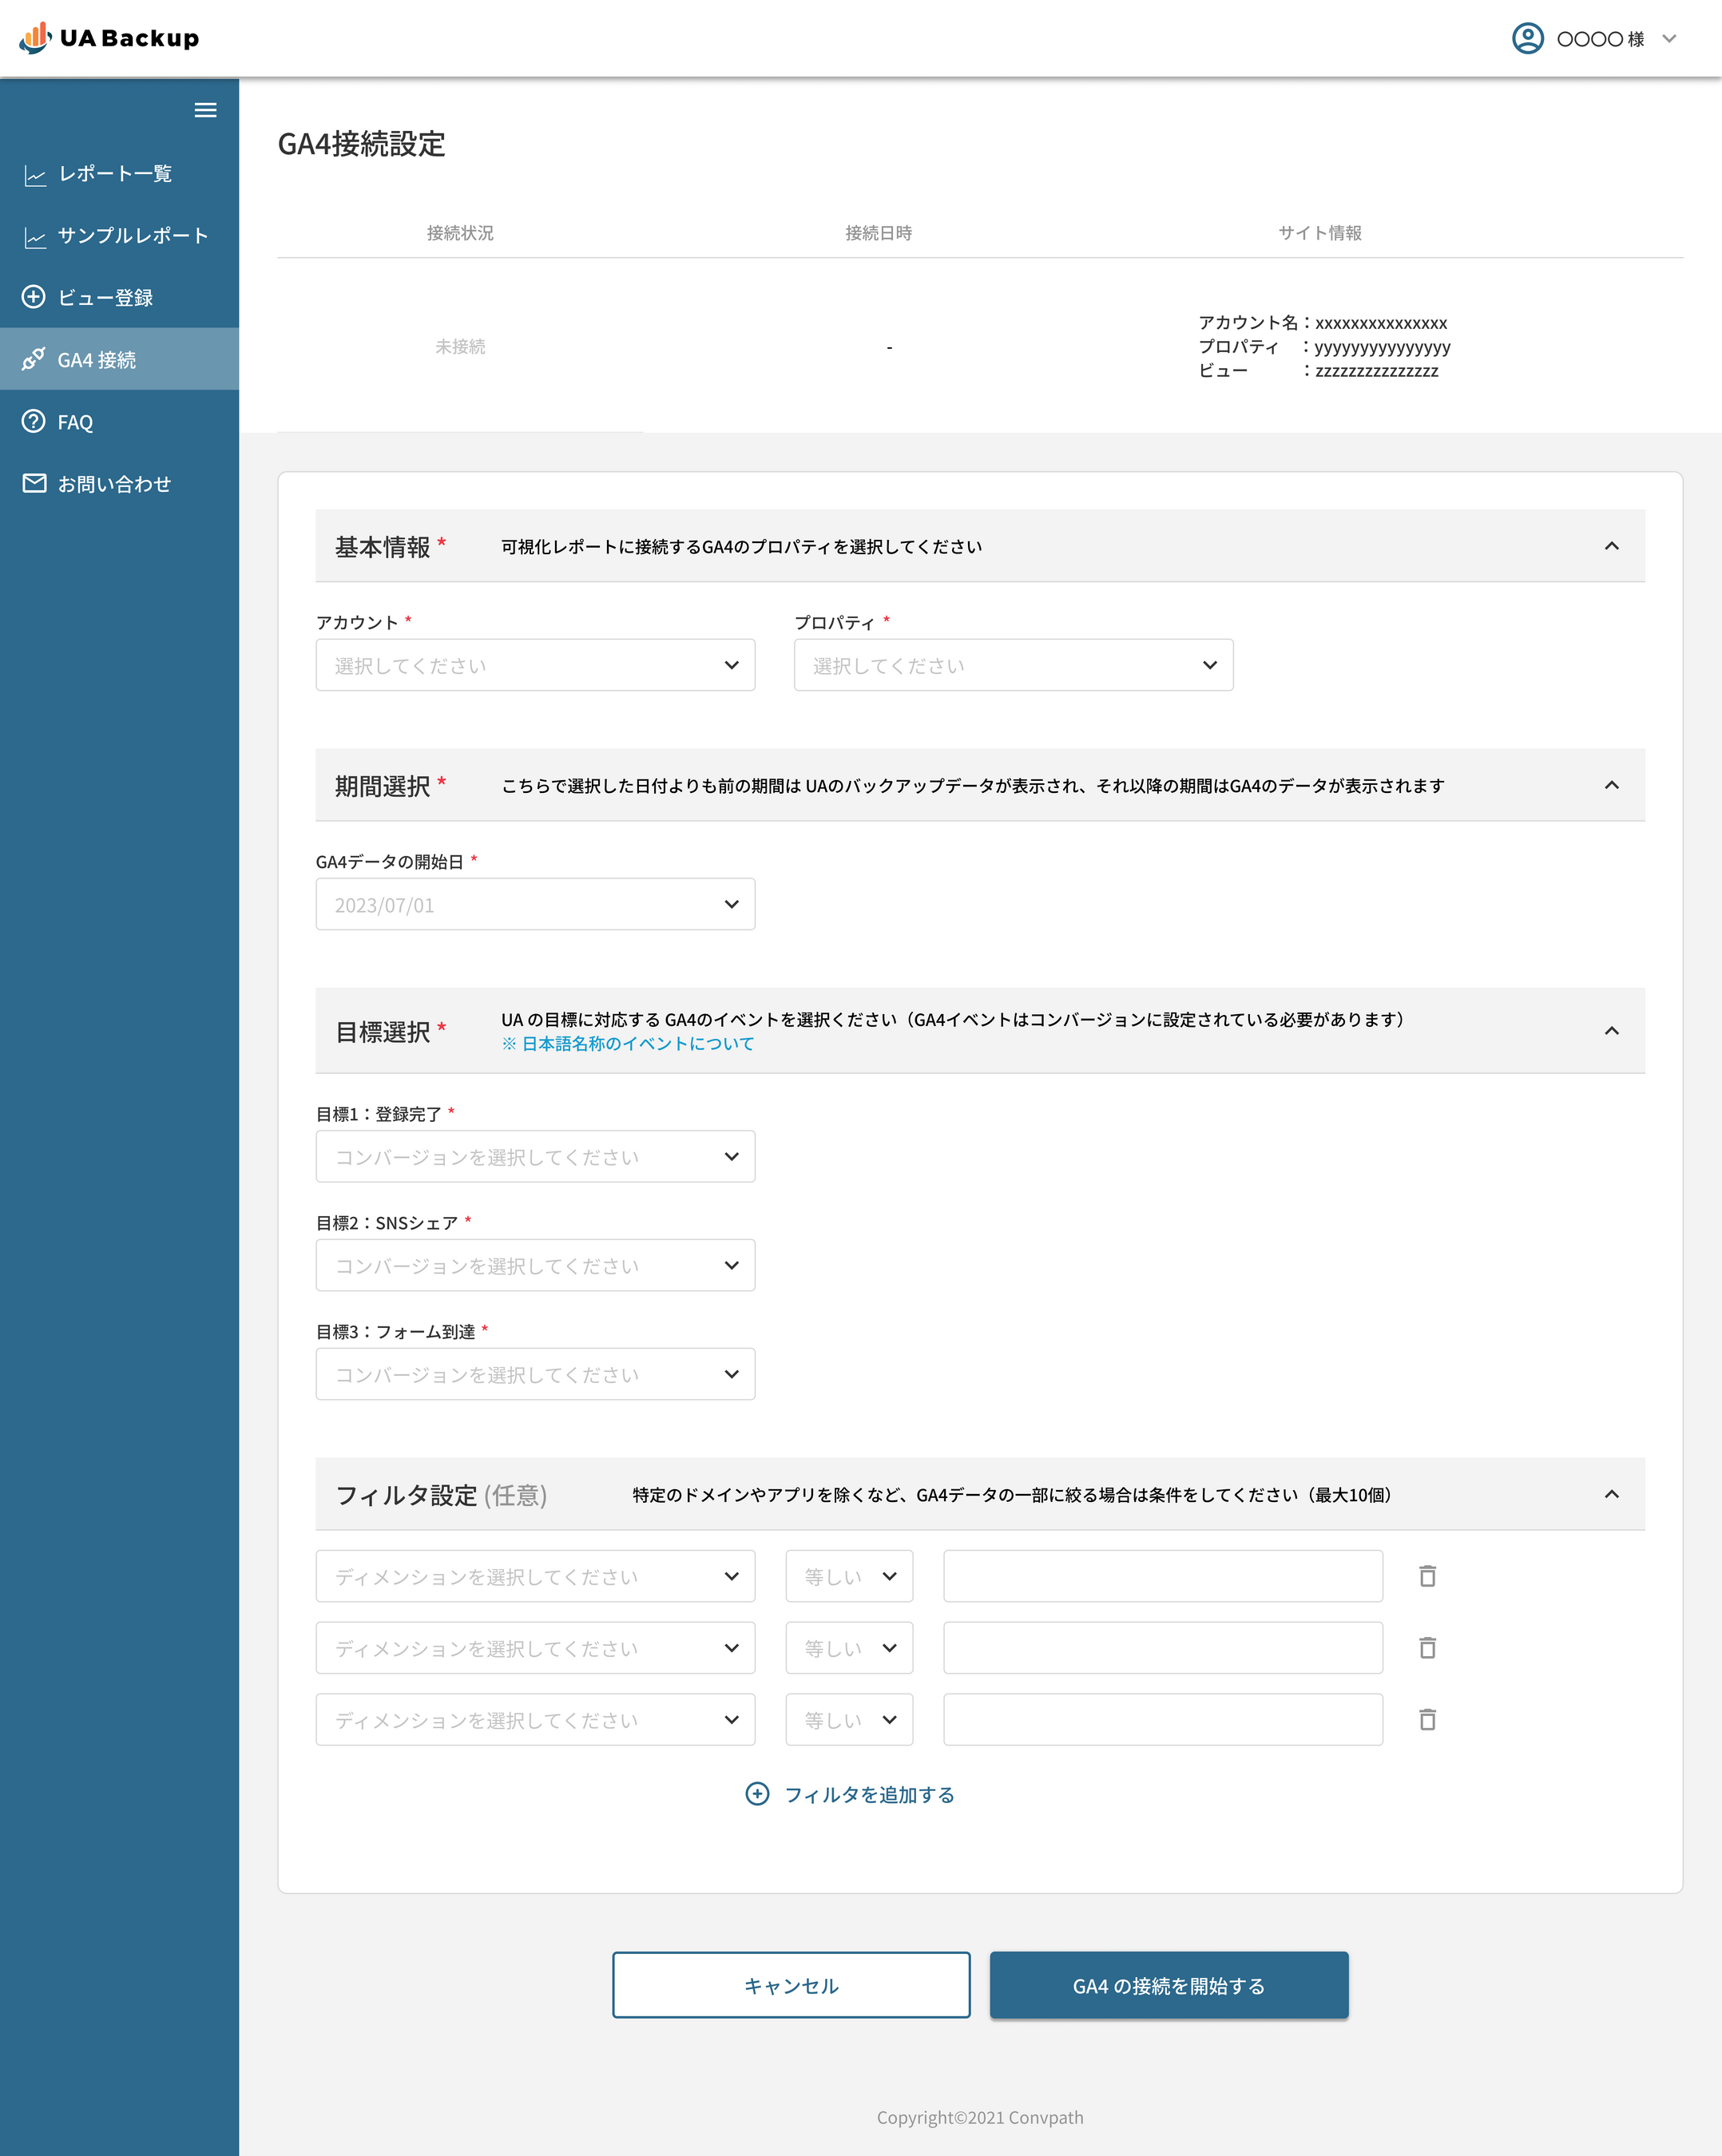The width and height of the screenshot is (1722, 2156).
Task: Click the plus icon beside フィルタを追加する
Action: coord(757,1794)
